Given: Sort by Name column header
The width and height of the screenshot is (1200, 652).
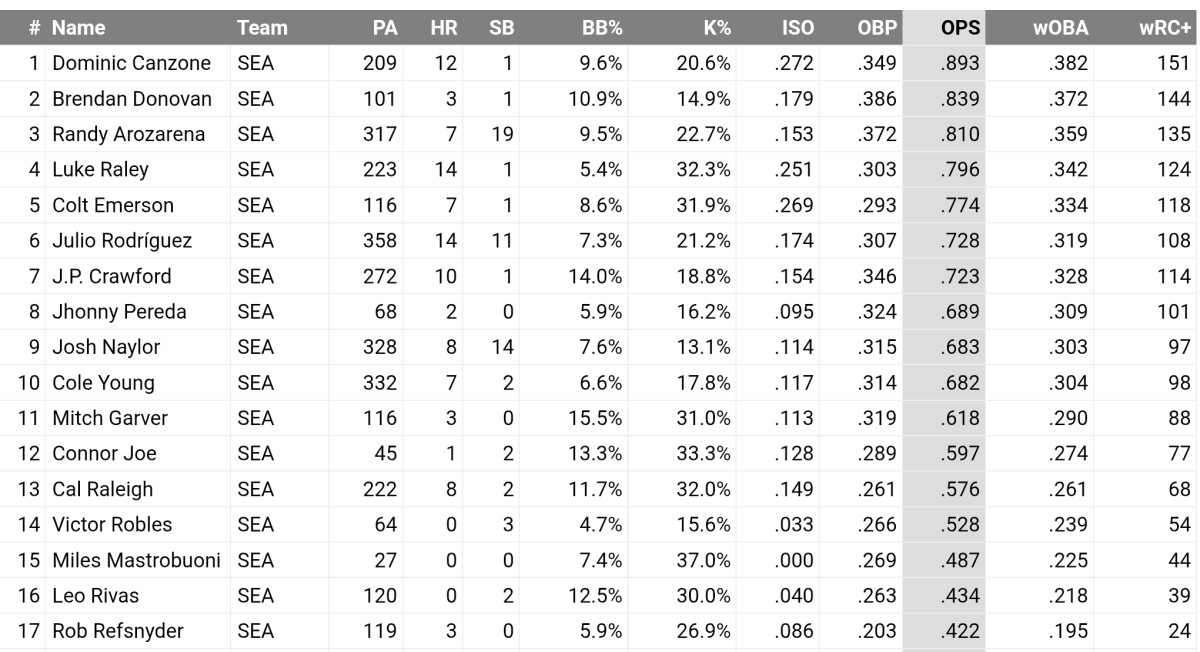Looking at the screenshot, I should (78, 28).
